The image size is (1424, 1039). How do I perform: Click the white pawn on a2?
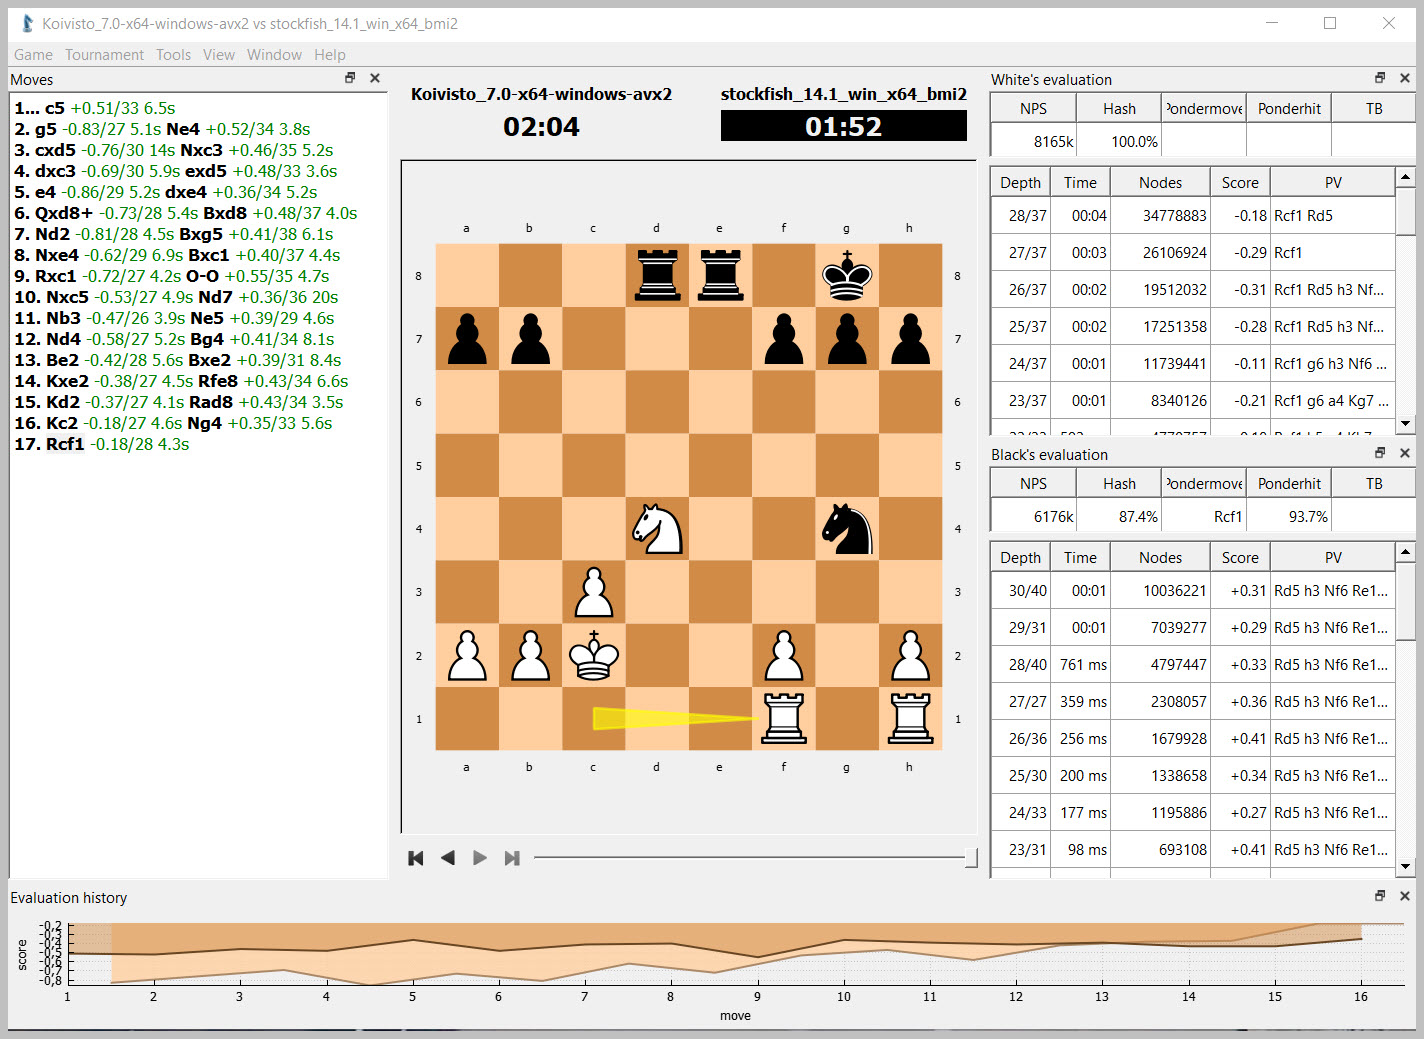tap(467, 655)
